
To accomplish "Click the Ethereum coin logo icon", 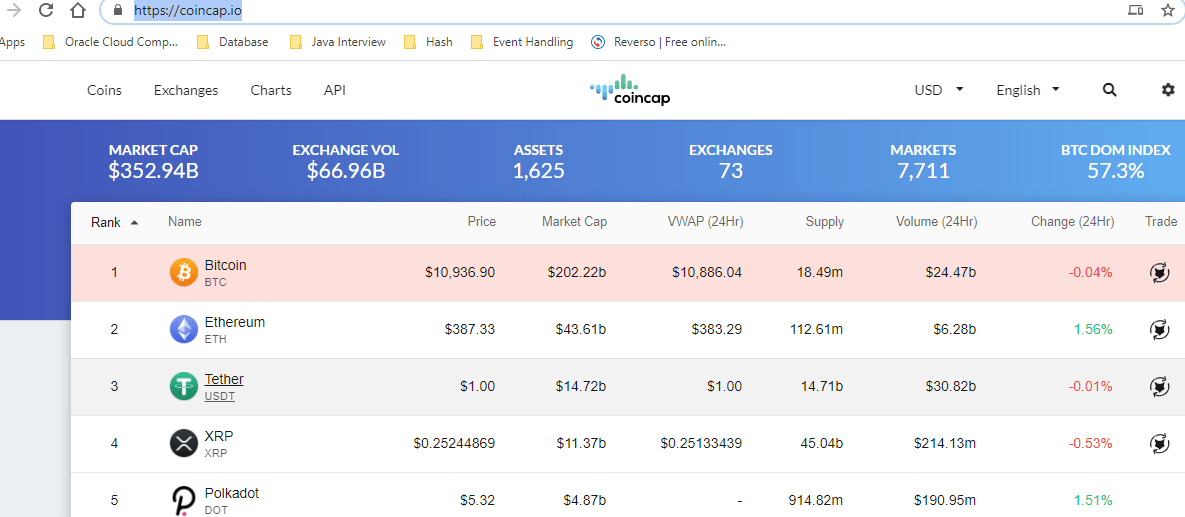I will [184, 329].
